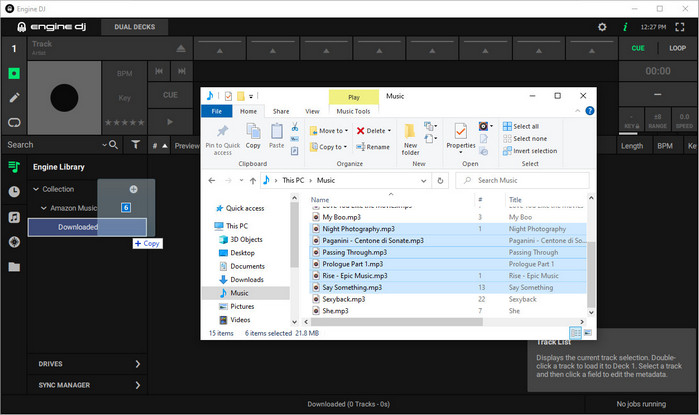Go back in Explorer navigation

[212, 181]
